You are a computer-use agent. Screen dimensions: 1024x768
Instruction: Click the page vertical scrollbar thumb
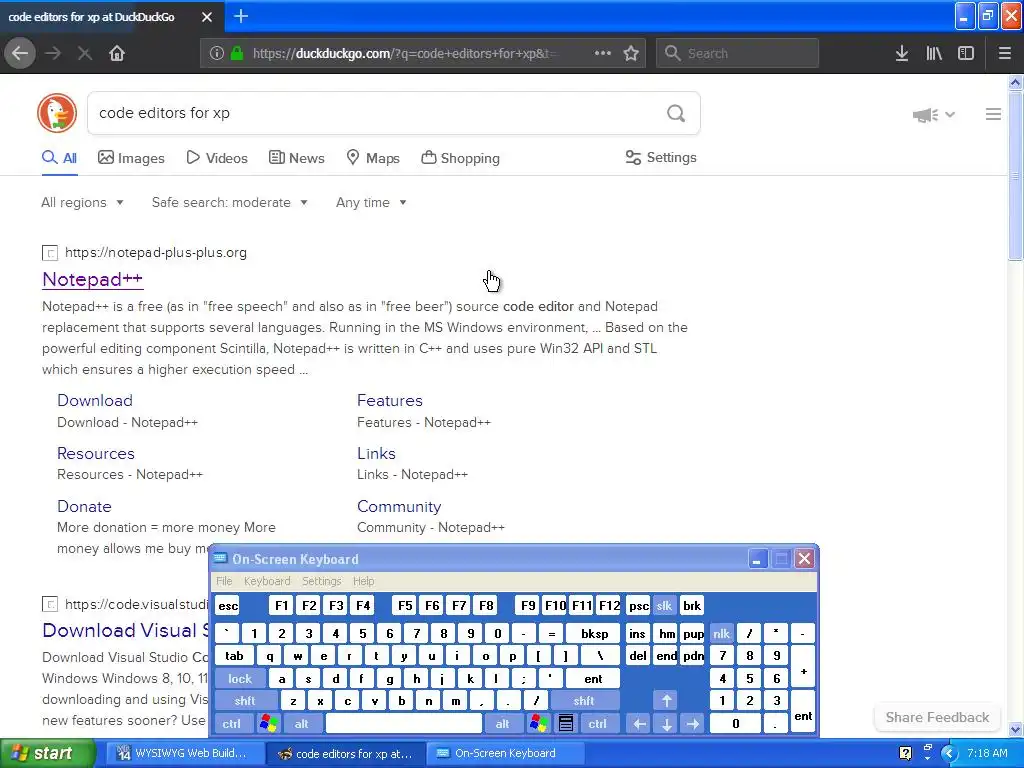coord(1015,176)
